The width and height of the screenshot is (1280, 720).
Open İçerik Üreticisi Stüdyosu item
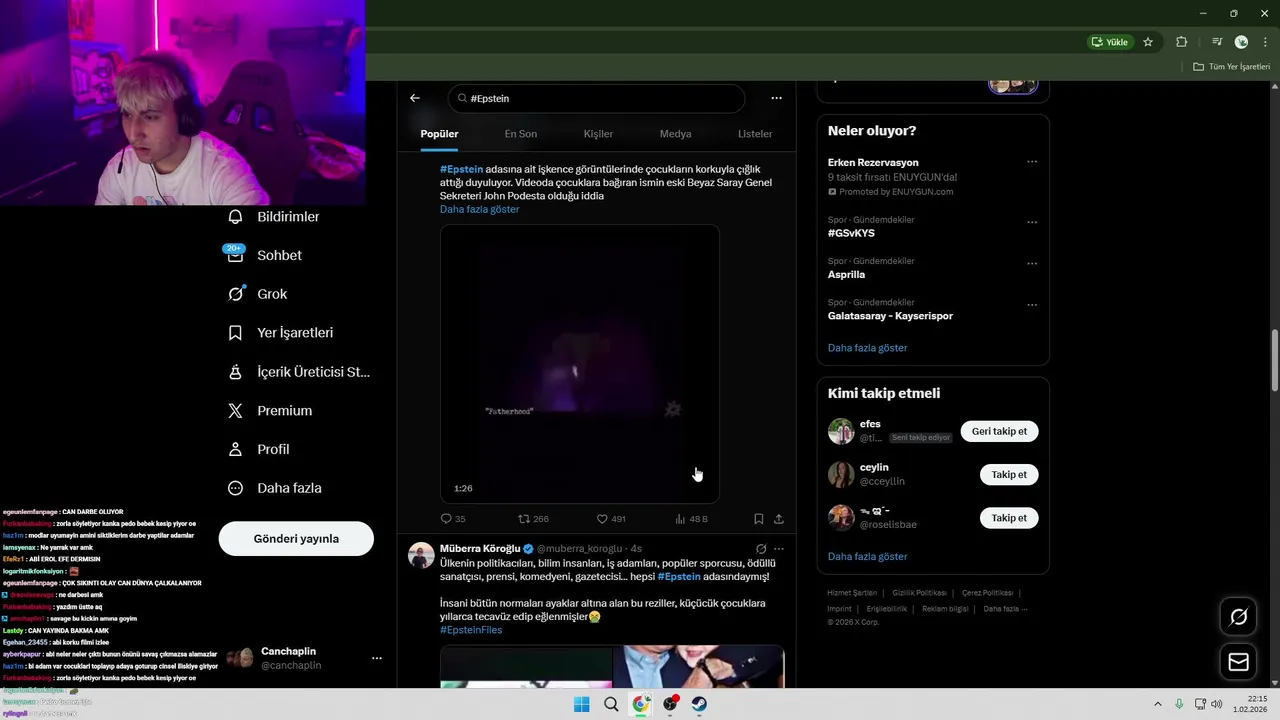[x=299, y=372]
